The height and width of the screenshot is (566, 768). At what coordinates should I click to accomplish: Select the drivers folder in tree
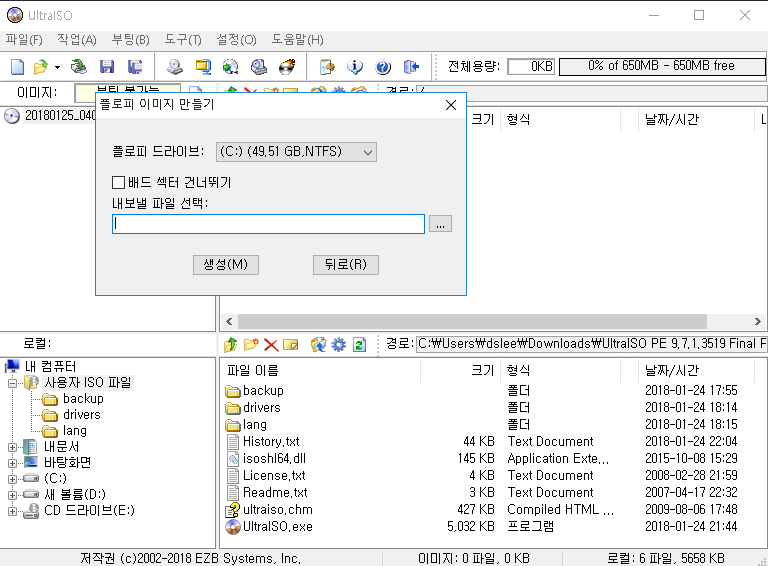pyautogui.click(x=82, y=415)
